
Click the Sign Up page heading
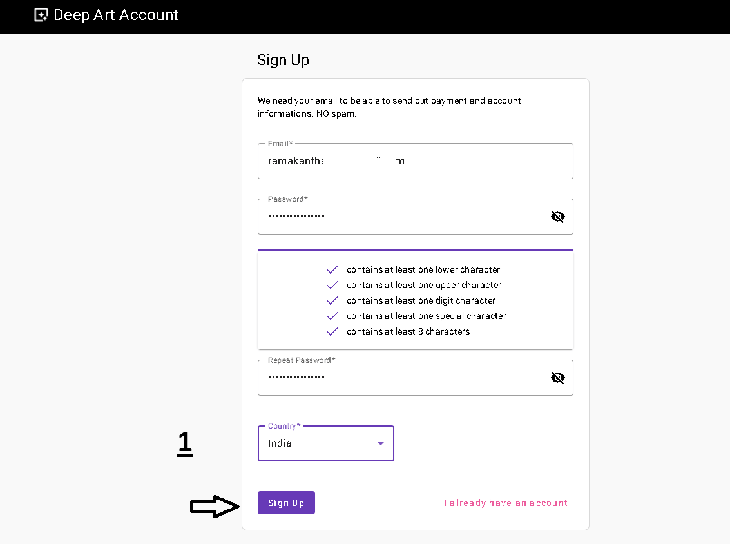coord(283,60)
